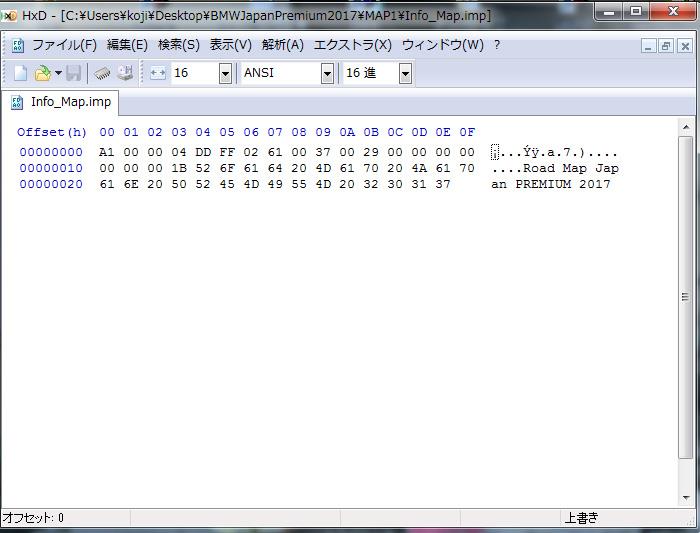Click the ANSI encoding field

(281, 73)
